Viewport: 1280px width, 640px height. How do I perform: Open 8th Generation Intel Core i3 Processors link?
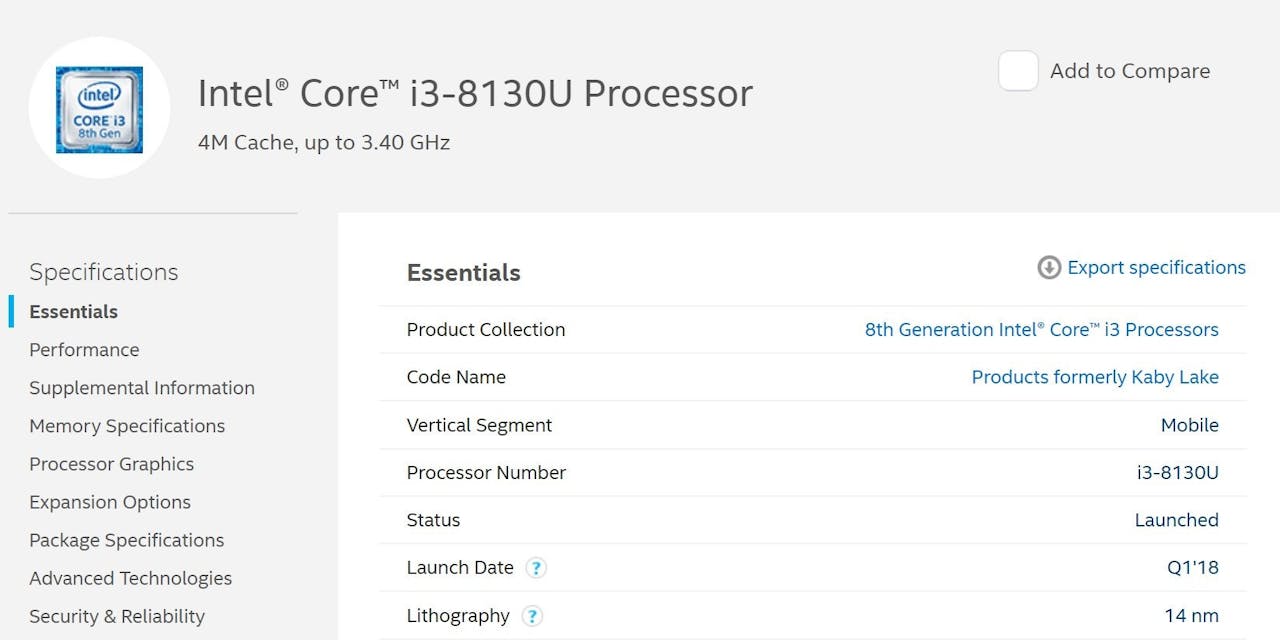(x=1041, y=330)
